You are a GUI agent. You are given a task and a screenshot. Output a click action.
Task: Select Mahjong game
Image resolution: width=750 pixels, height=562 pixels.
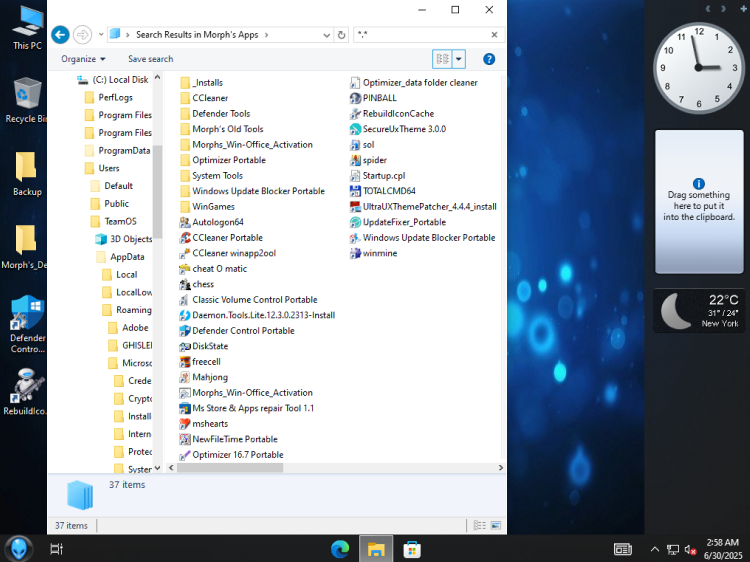click(204, 377)
